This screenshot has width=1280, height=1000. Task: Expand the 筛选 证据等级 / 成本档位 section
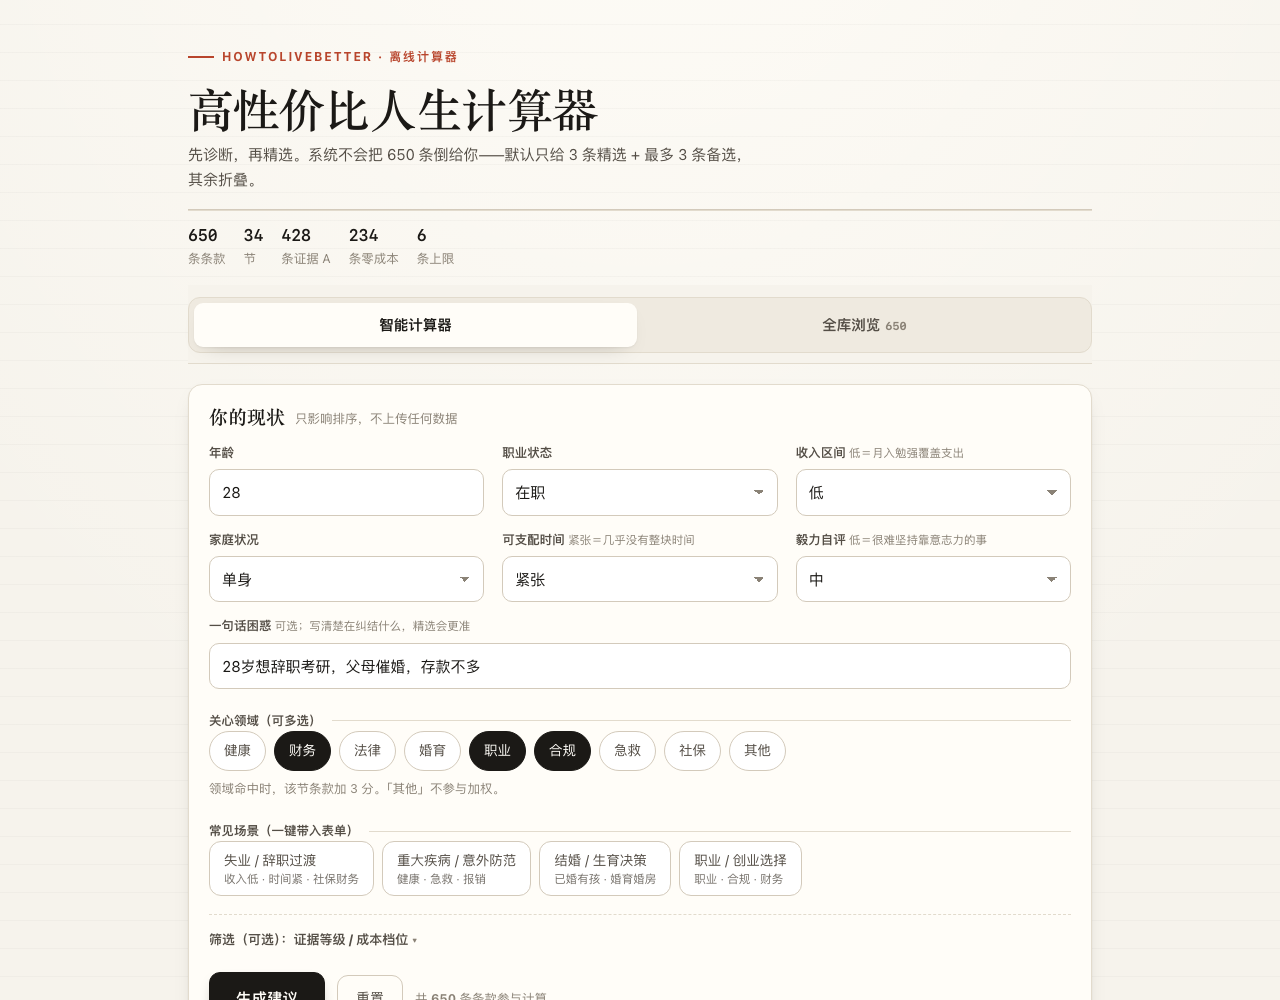pyautogui.click(x=313, y=940)
